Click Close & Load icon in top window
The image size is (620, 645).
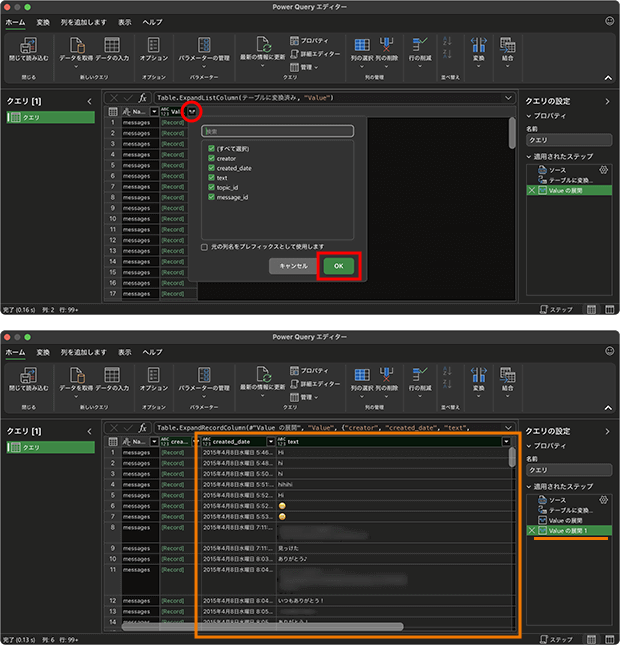28,45
